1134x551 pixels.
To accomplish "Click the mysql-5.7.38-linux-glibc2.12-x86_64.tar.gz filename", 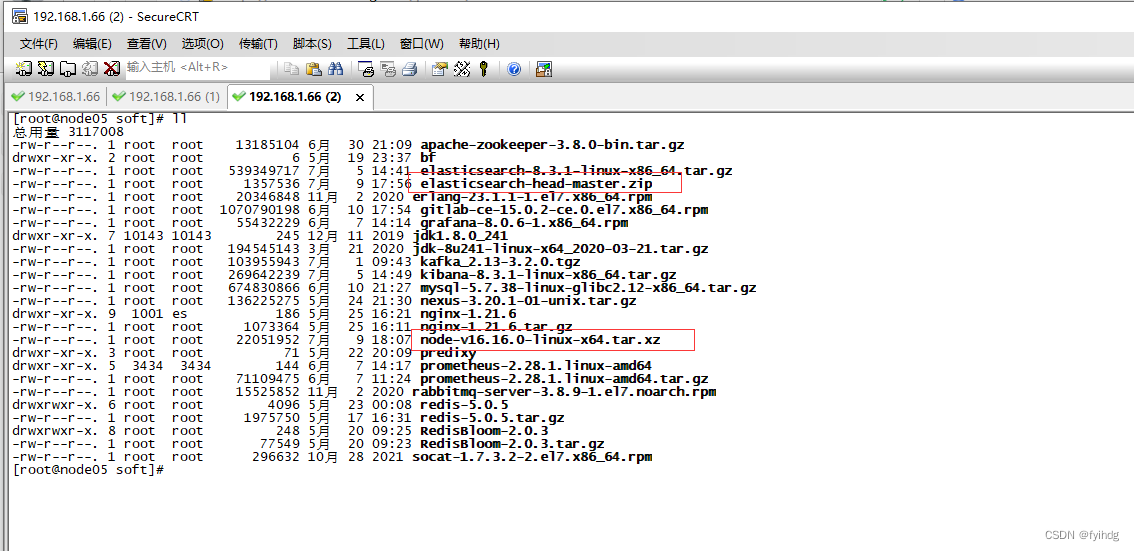I will coord(588,288).
